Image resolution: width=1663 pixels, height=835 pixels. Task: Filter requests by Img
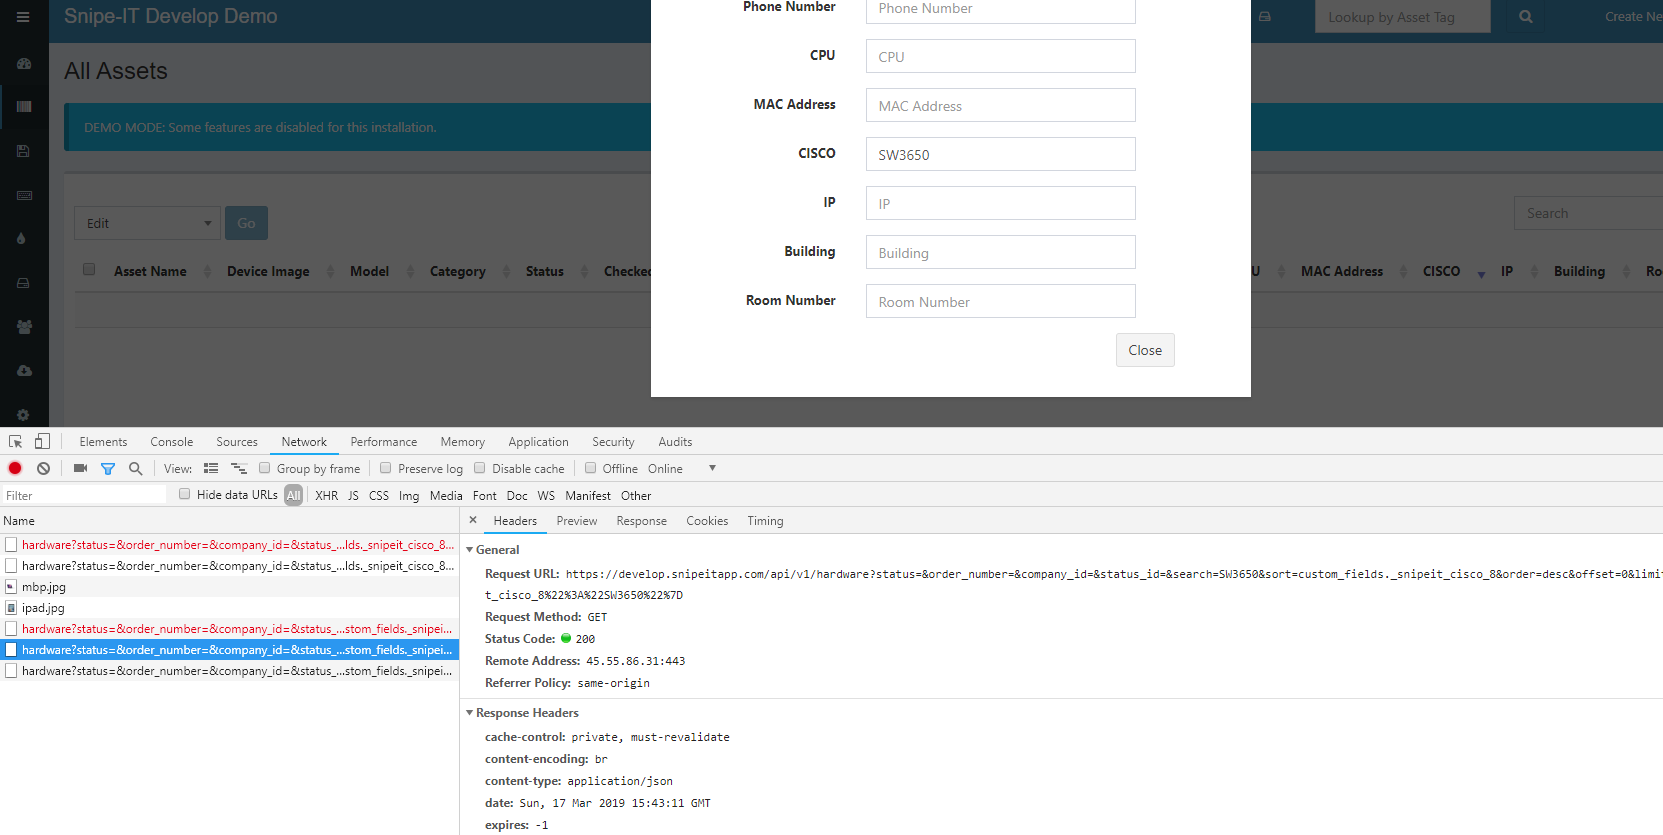coord(409,496)
